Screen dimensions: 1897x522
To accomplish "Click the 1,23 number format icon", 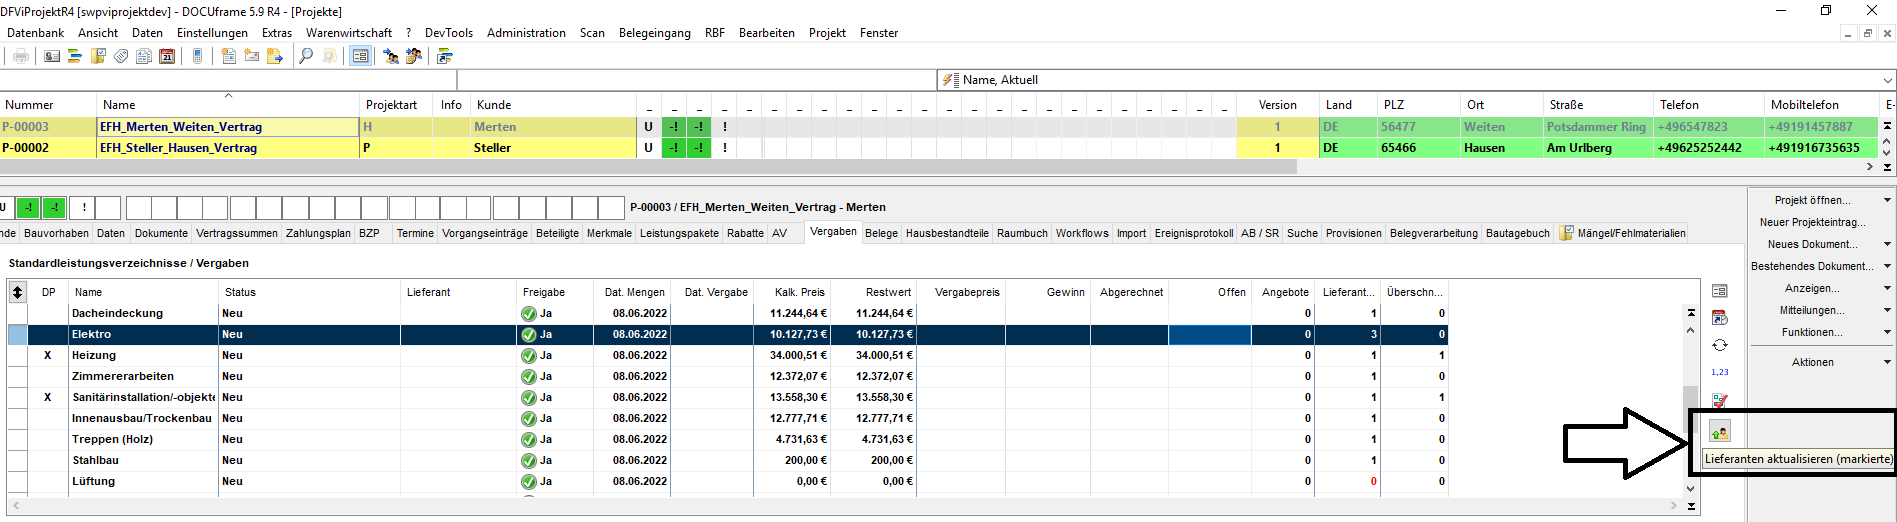I will pos(1720,372).
